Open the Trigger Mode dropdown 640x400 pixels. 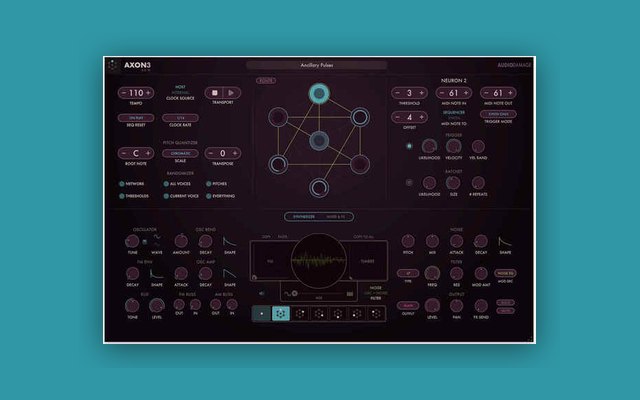coord(498,114)
